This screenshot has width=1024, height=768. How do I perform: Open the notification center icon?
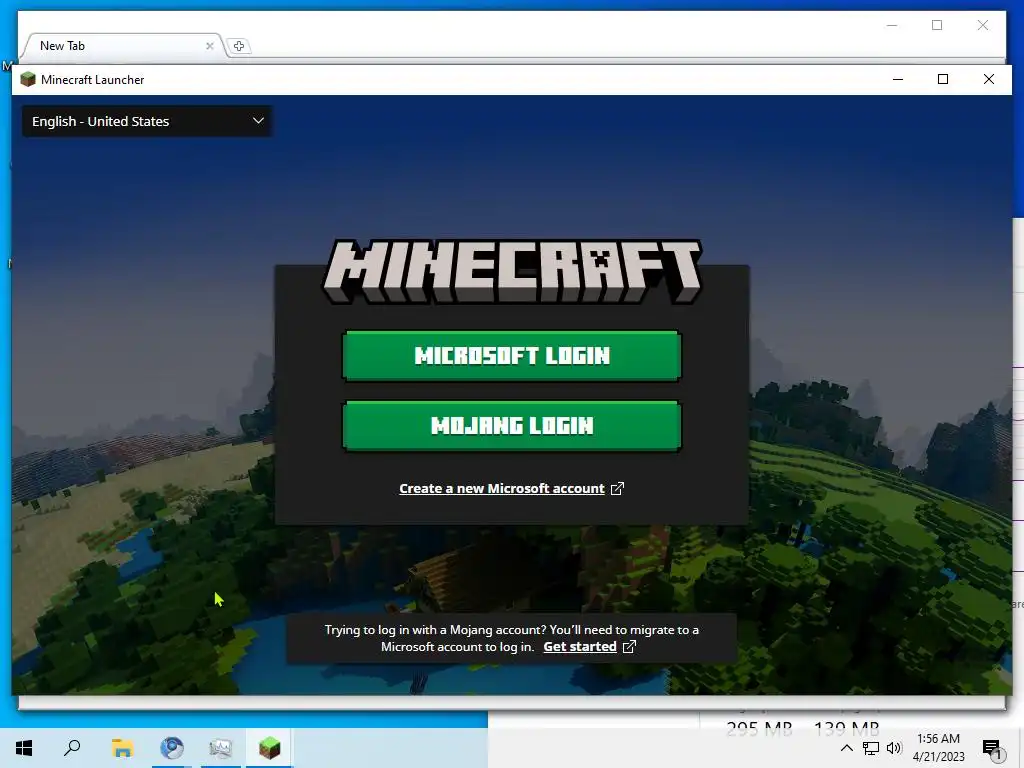[992, 748]
